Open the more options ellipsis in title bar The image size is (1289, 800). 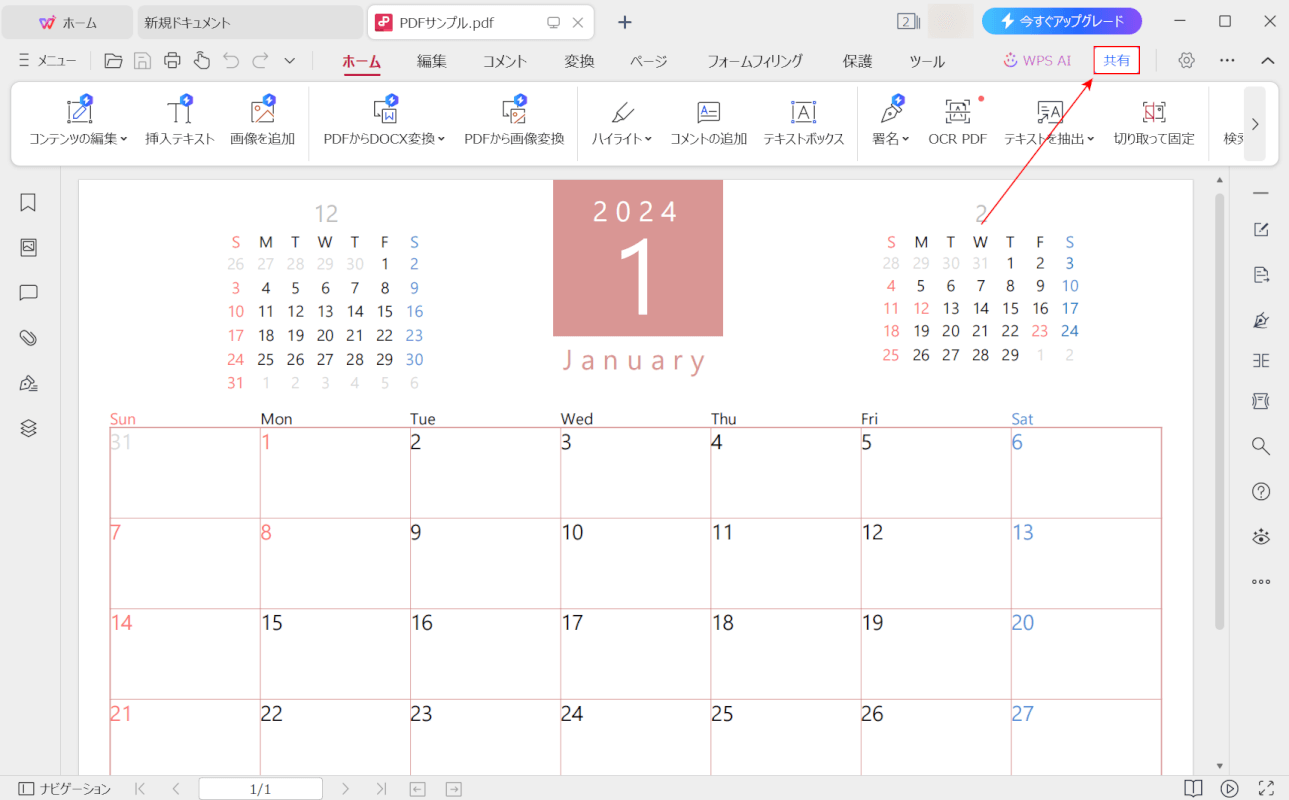(1228, 60)
